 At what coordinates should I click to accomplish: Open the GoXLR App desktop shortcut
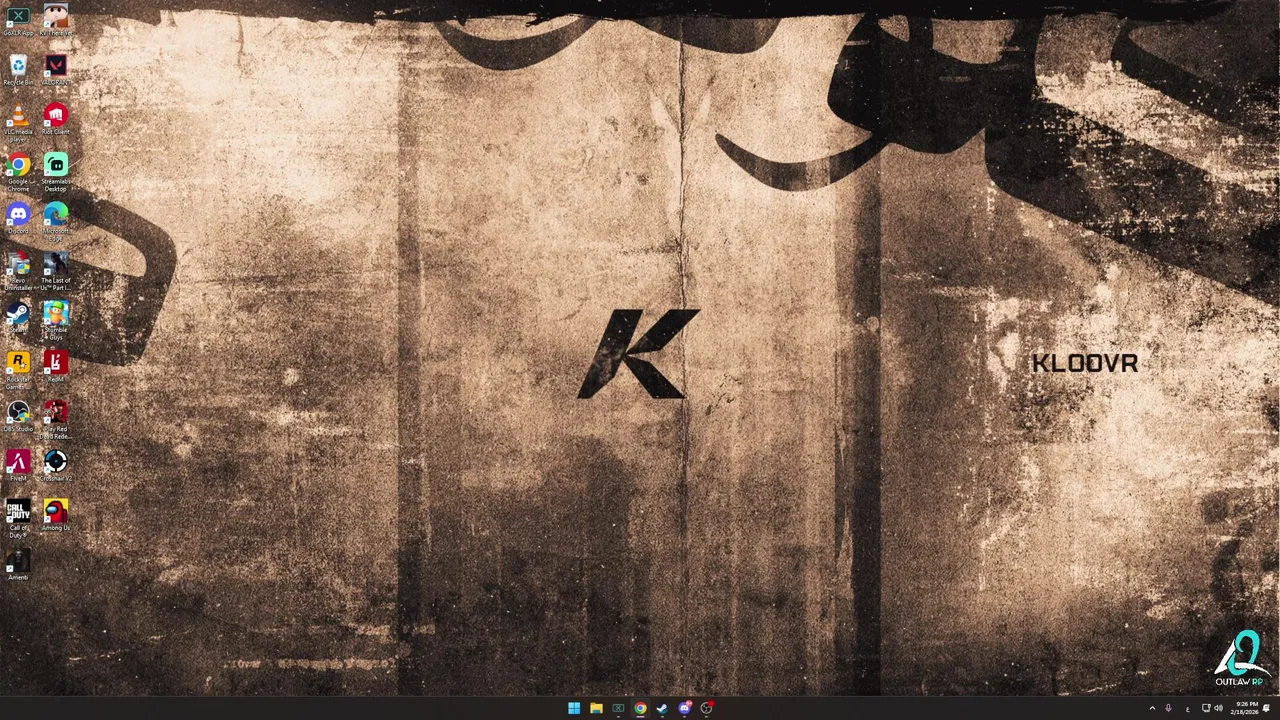point(18,20)
